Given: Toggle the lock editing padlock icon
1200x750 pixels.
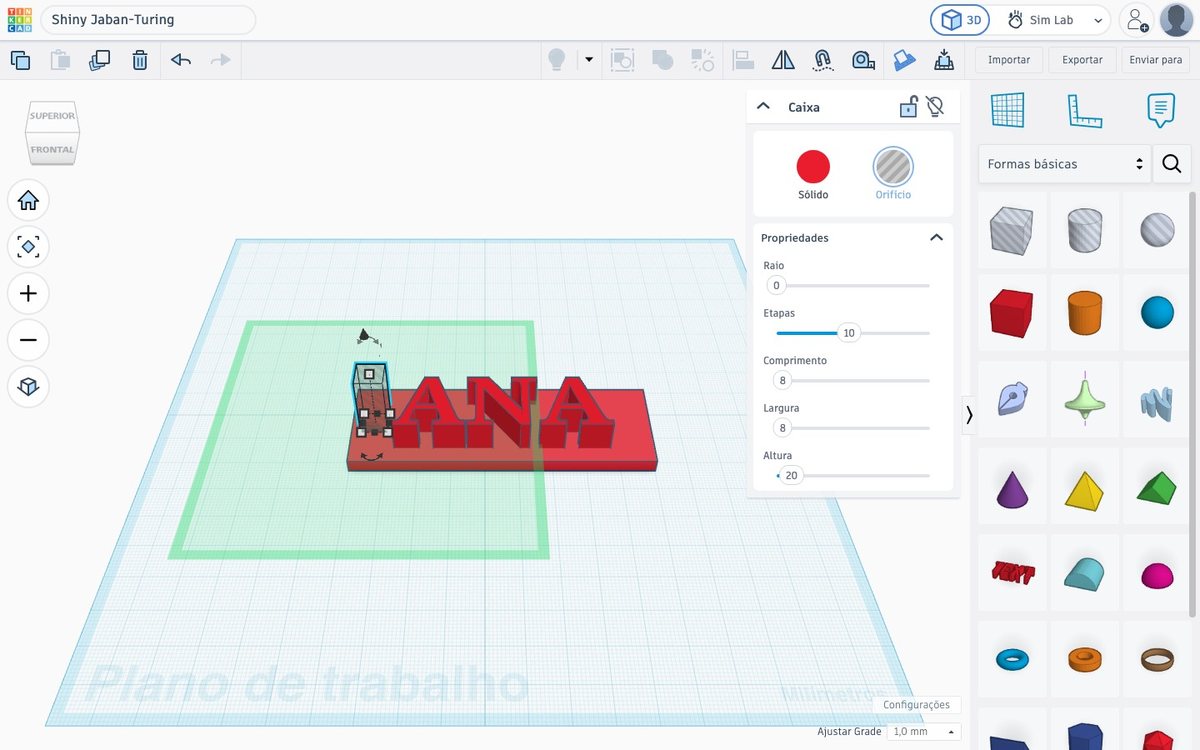Looking at the screenshot, I should 908,106.
